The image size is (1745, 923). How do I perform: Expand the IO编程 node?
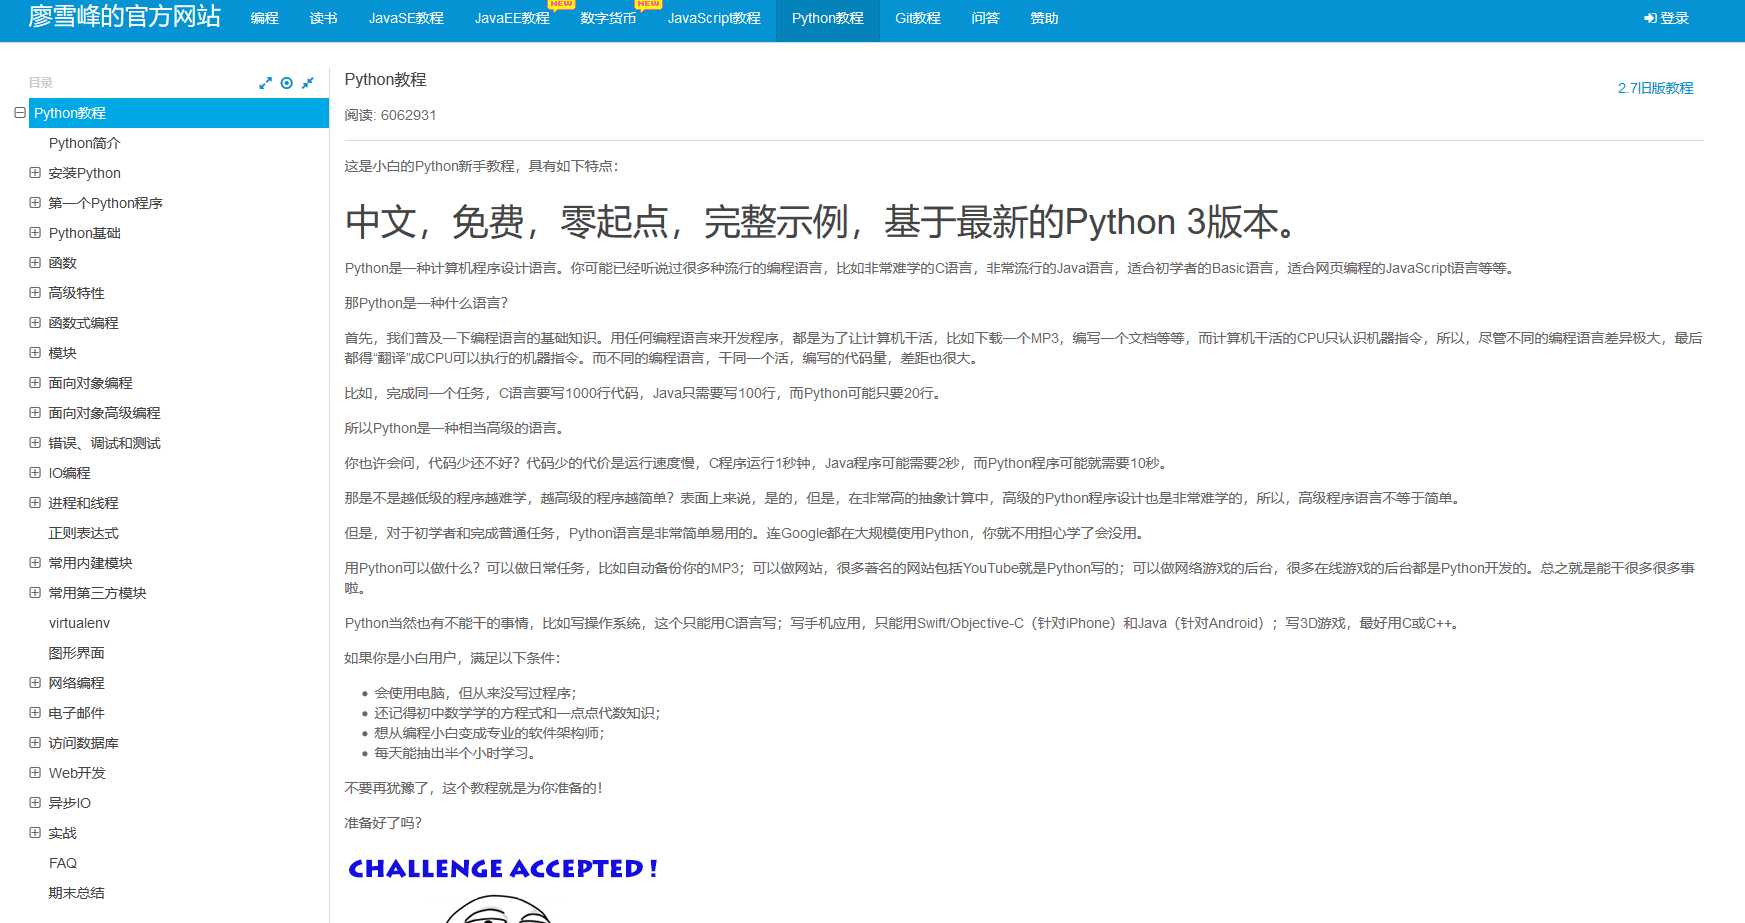(x=35, y=473)
